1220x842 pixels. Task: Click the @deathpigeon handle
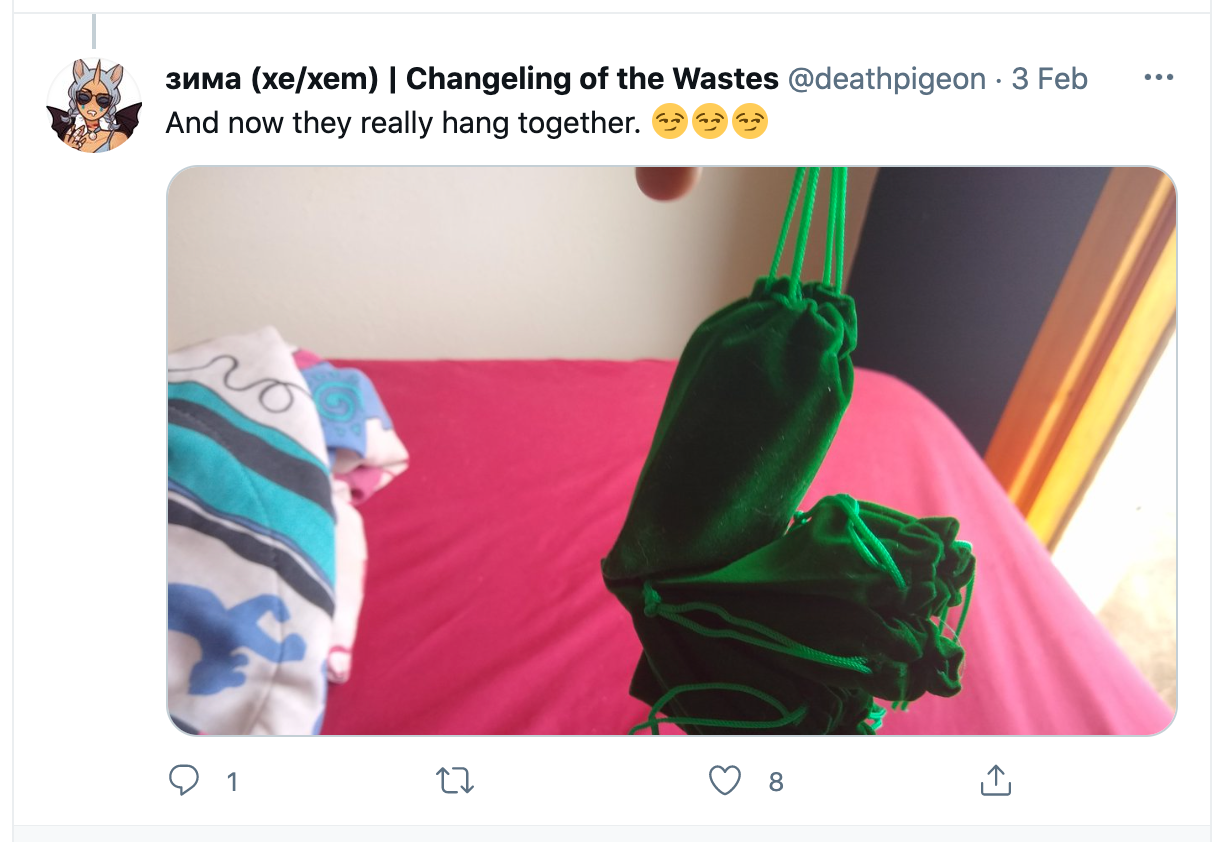(887, 79)
